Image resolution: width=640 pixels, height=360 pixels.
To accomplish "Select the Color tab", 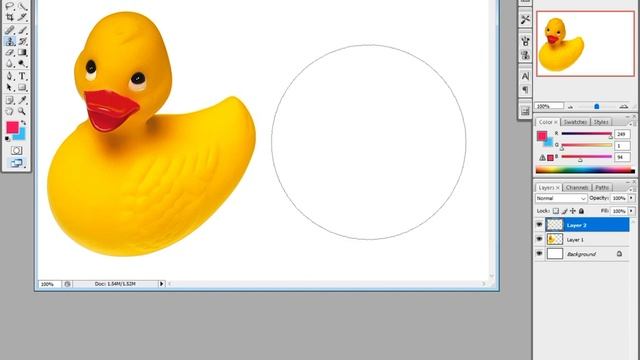I will click(x=547, y=122).
